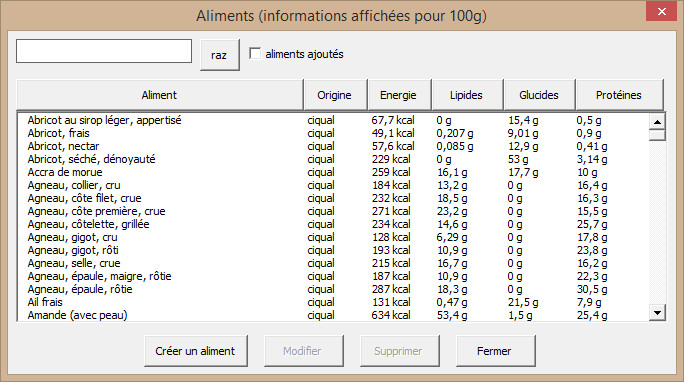Sort by the Aliment column header
Screen dimensions: 684x382
[160, 95]
